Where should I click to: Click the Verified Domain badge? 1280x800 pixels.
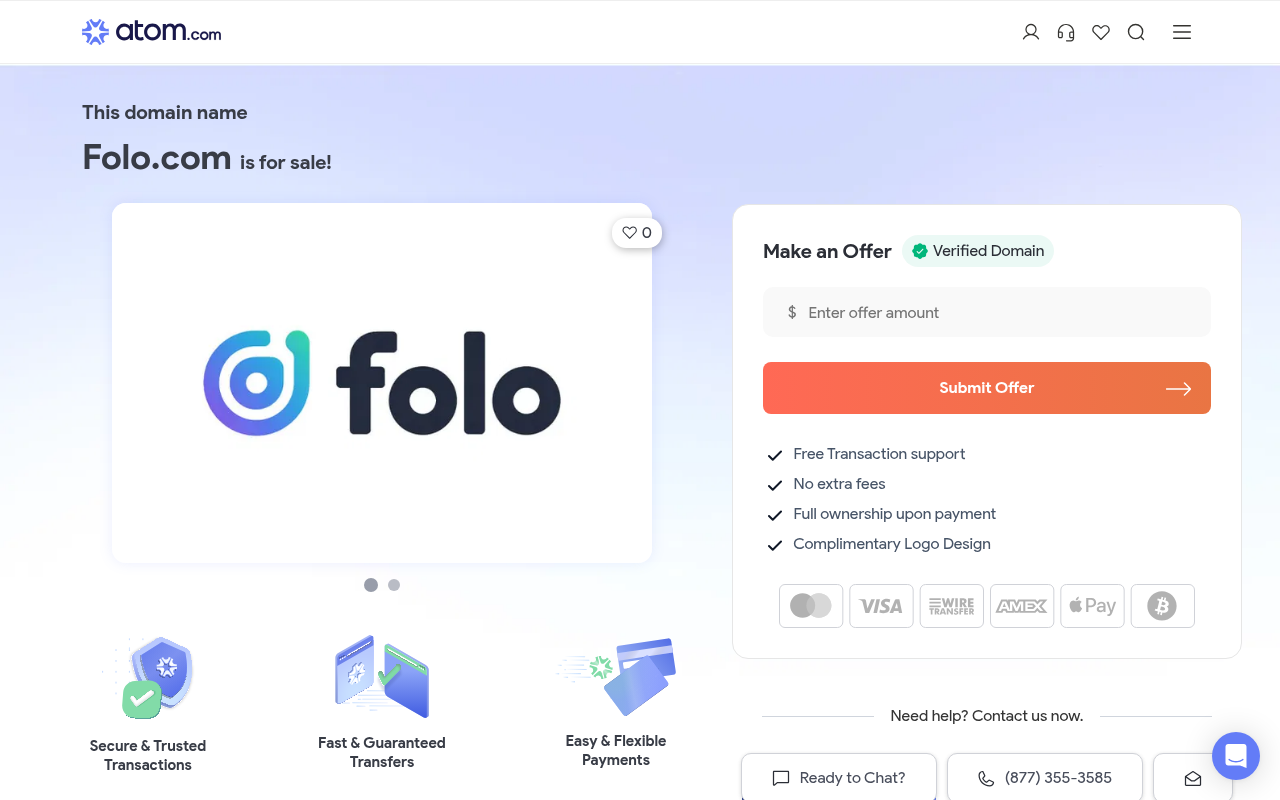pos(978,251)
